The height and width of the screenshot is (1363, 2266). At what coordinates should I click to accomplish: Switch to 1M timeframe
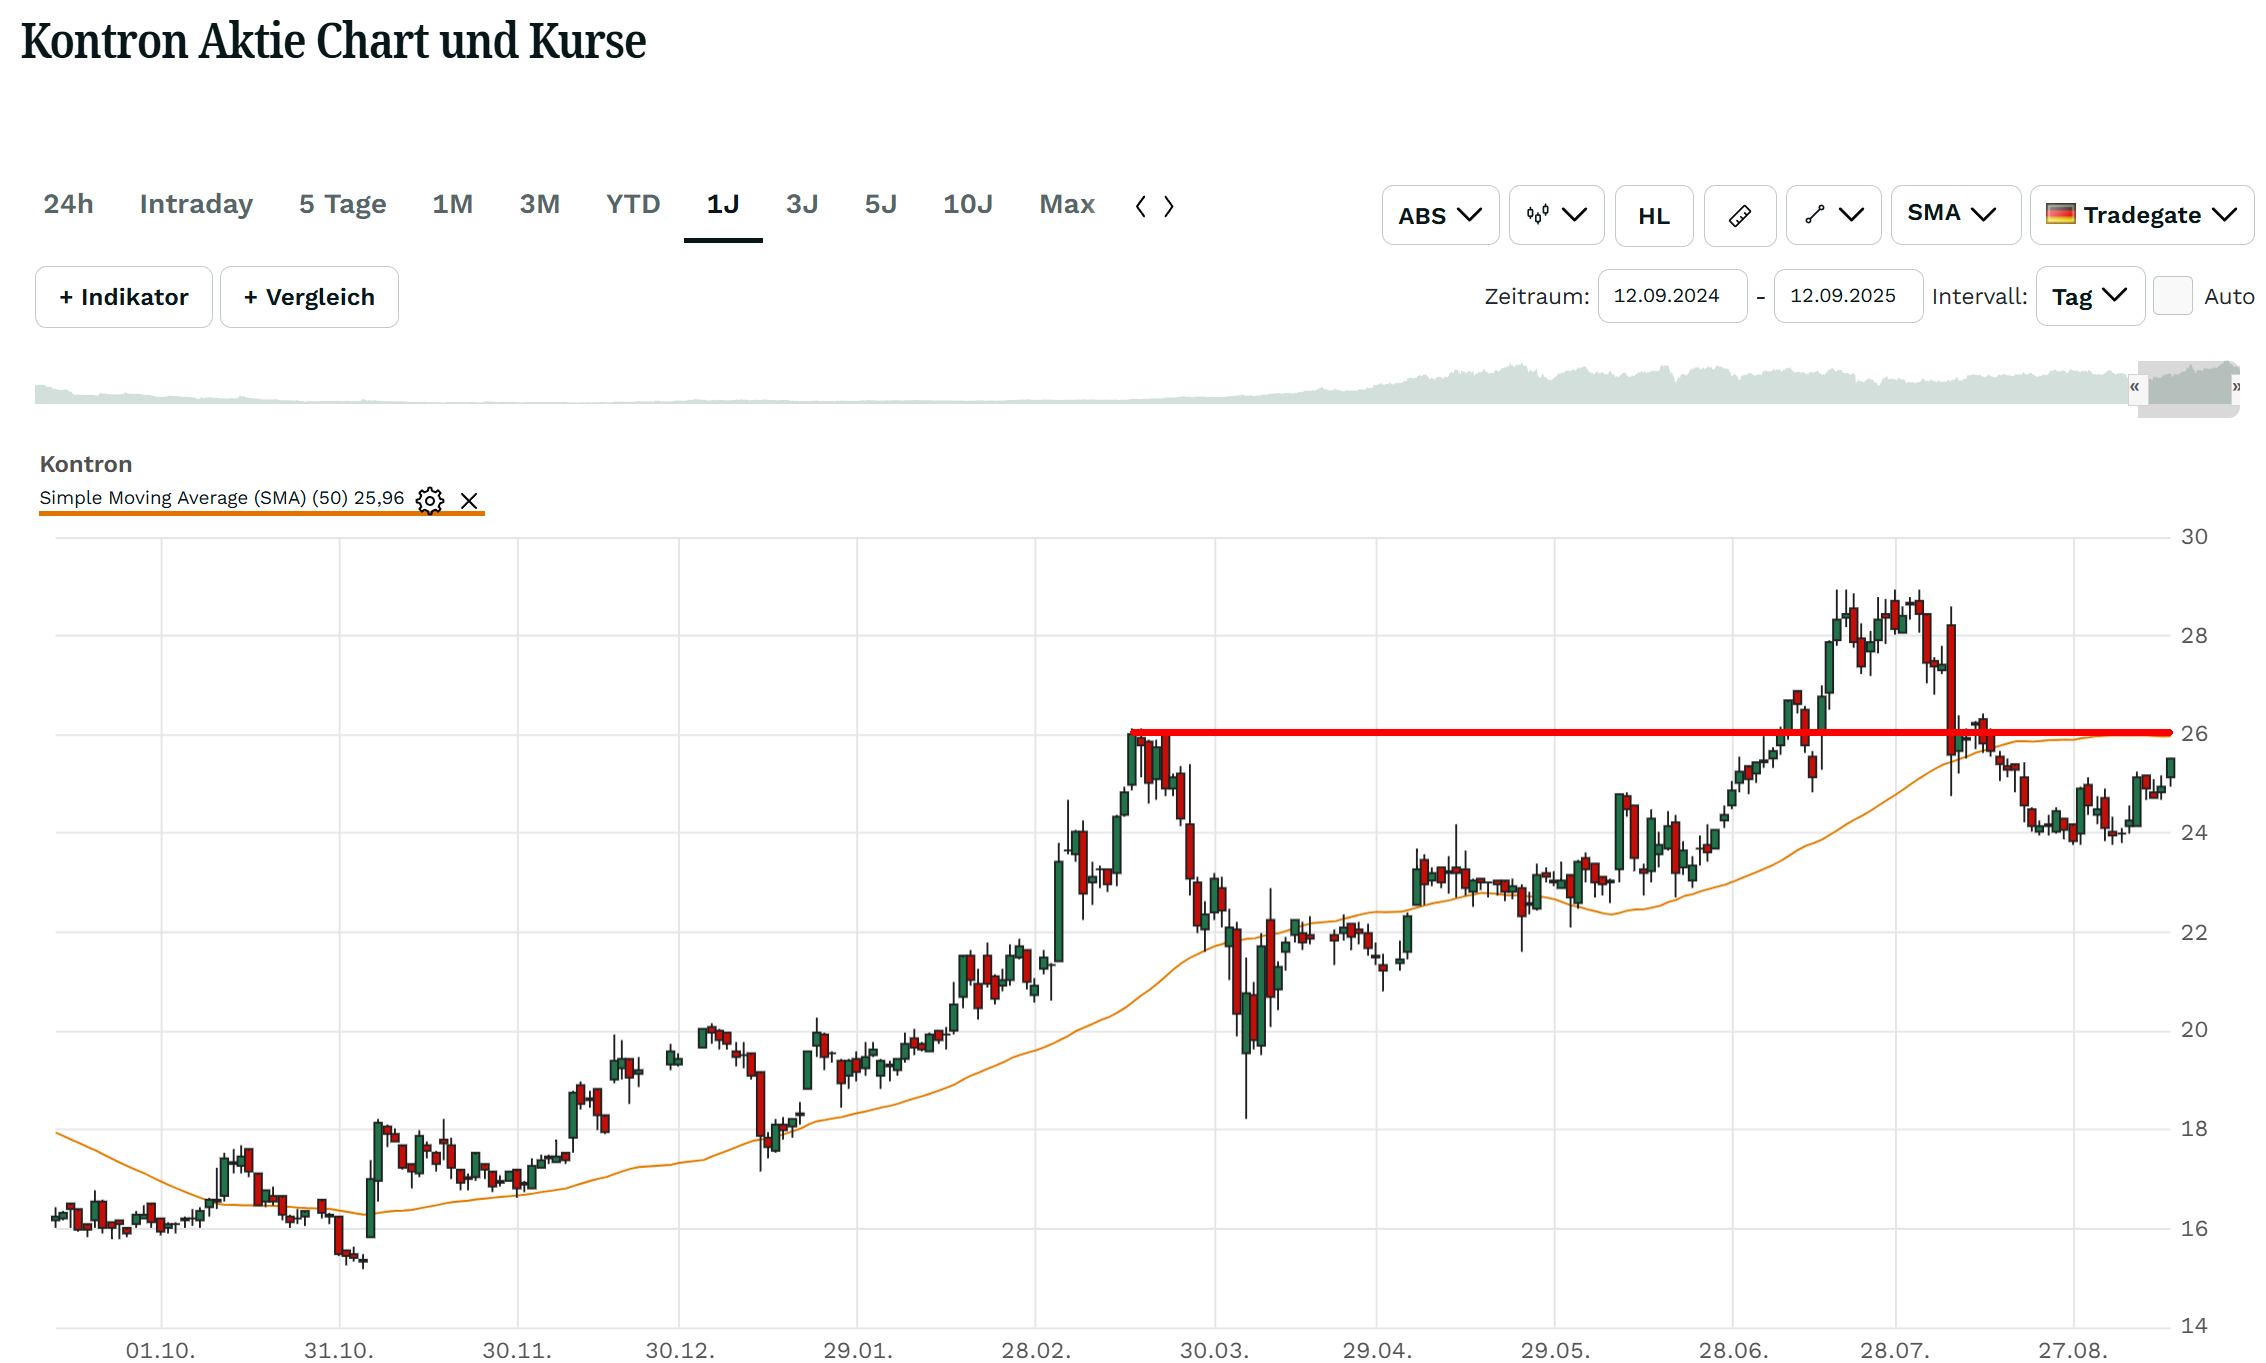coord(452,204)
